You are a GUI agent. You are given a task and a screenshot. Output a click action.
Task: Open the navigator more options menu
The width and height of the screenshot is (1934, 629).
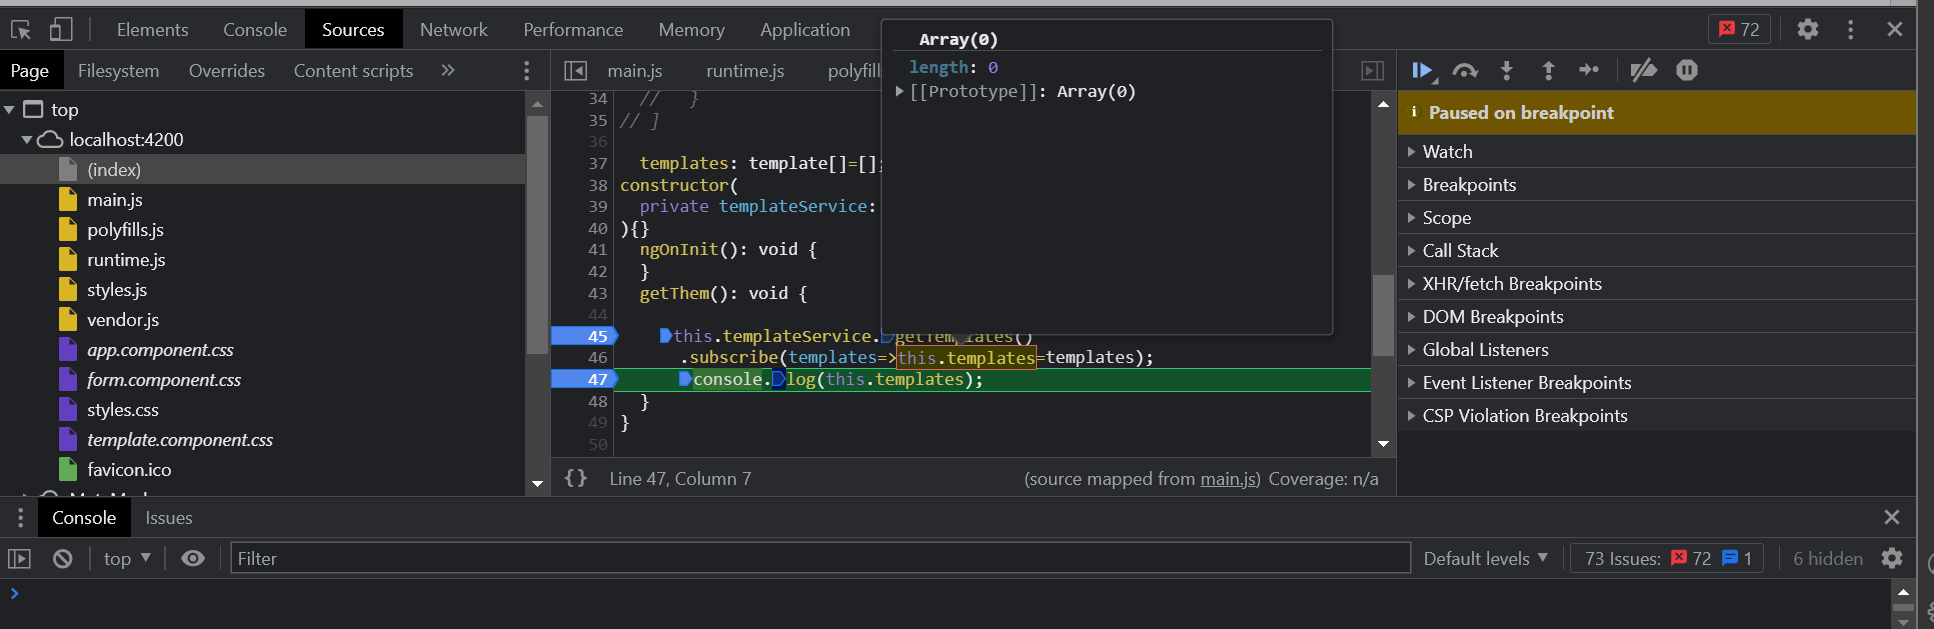527,71
